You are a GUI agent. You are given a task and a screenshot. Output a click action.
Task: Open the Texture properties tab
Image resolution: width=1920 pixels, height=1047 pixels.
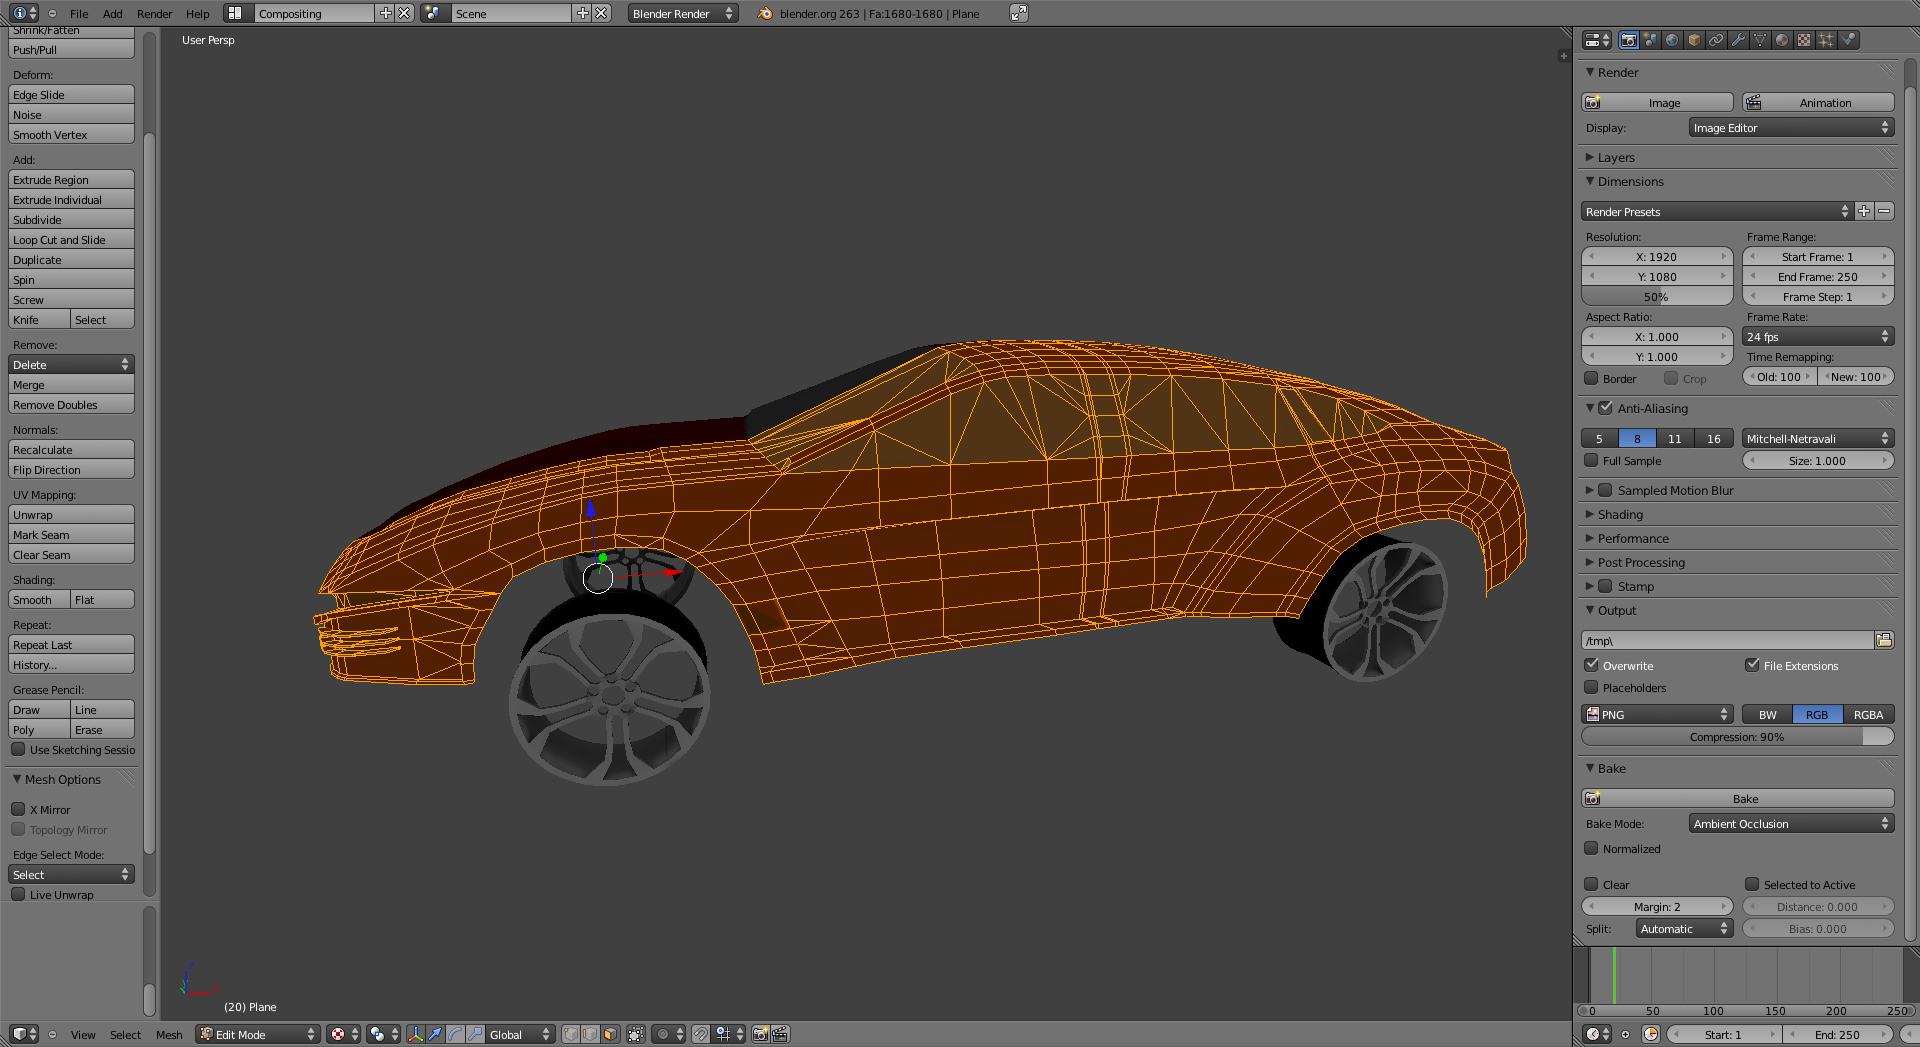point(1804,40)
